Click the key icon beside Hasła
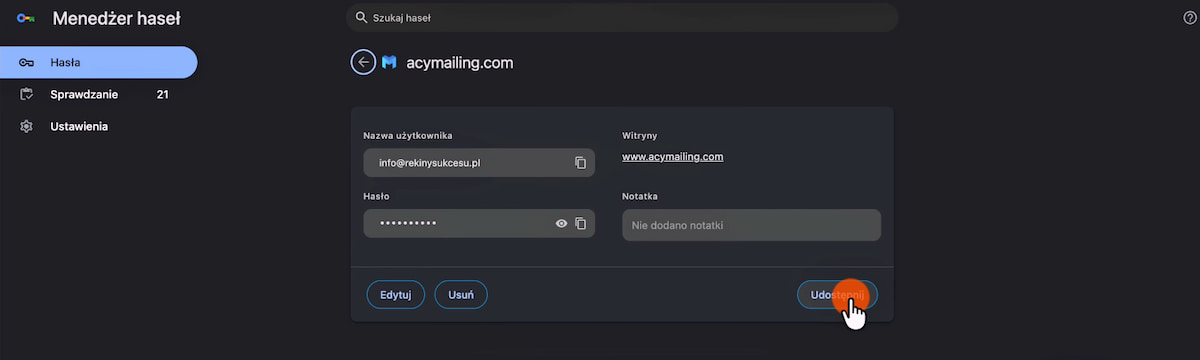1200x360 pixels. click(27, 62)
